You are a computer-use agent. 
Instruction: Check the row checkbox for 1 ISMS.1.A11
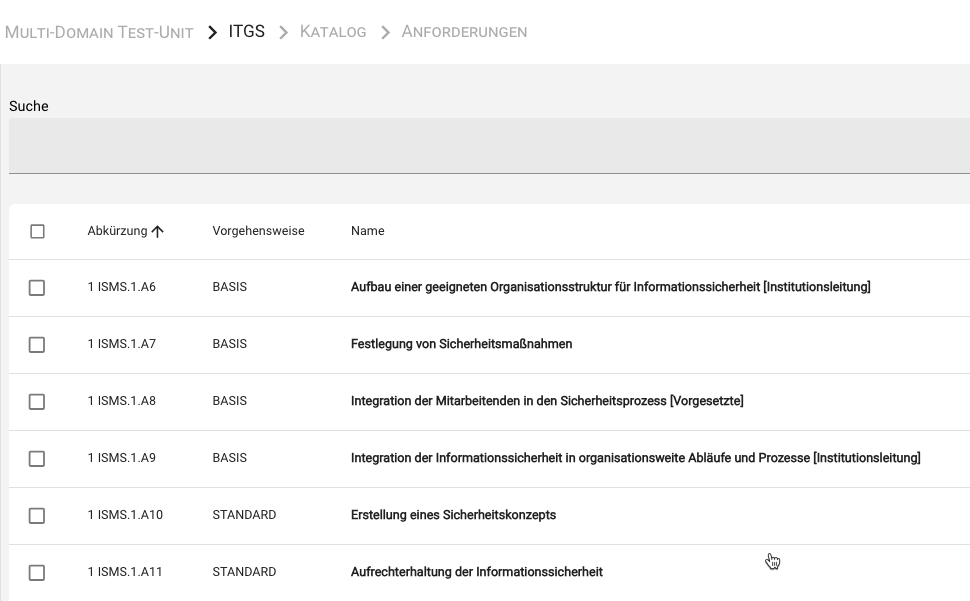36,572
